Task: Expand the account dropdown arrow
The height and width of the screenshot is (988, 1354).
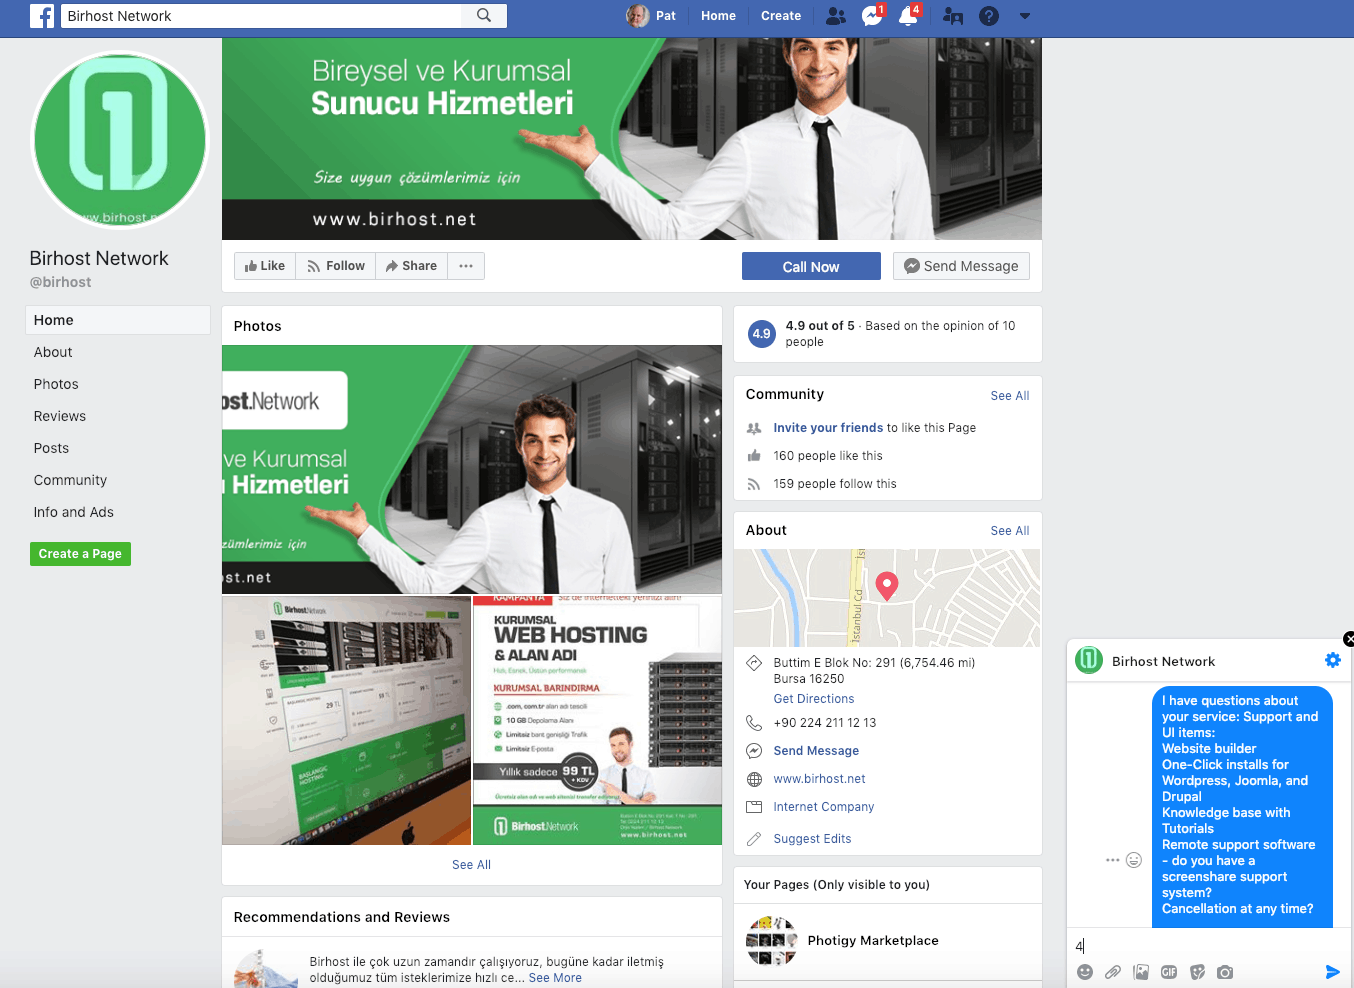Action: (1025, 16)
